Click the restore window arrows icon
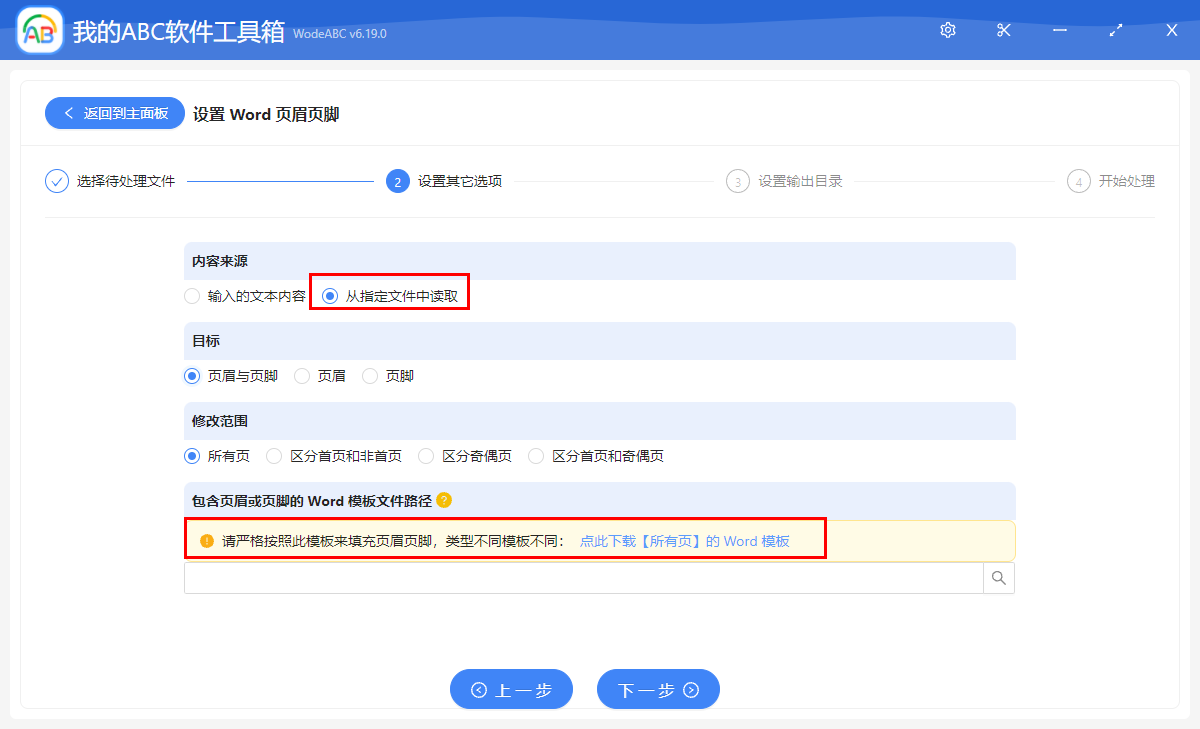Image resolution: width=1200 pixels, height=729 pixels. (x=1115, y=30)
